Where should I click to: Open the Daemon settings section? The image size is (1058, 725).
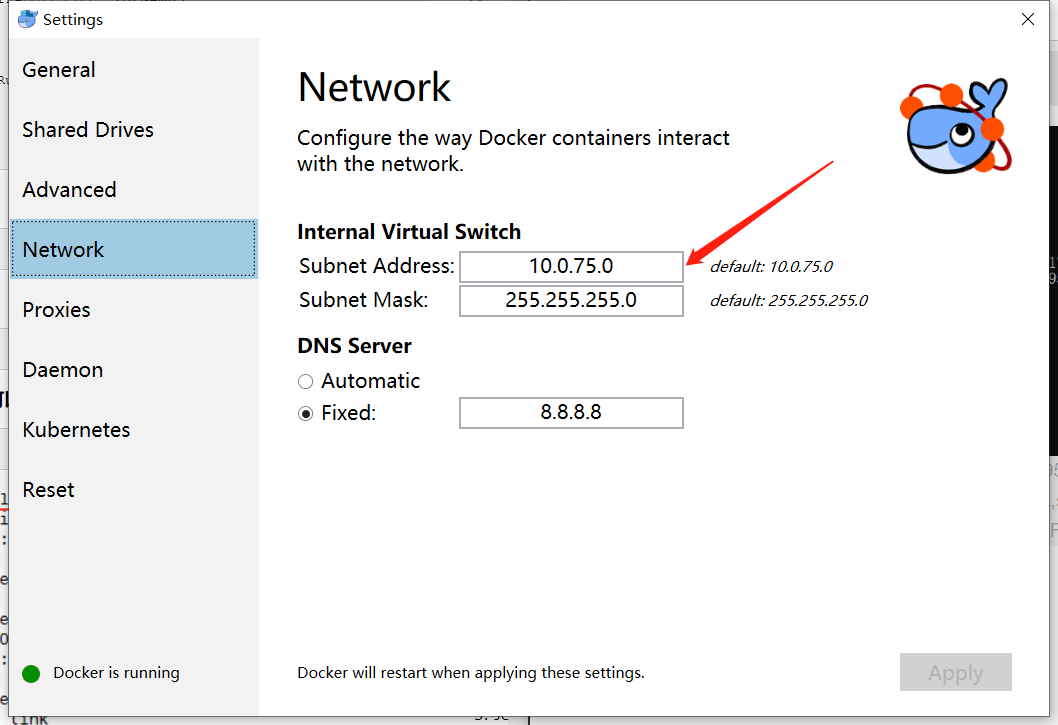tap(62, 370)
